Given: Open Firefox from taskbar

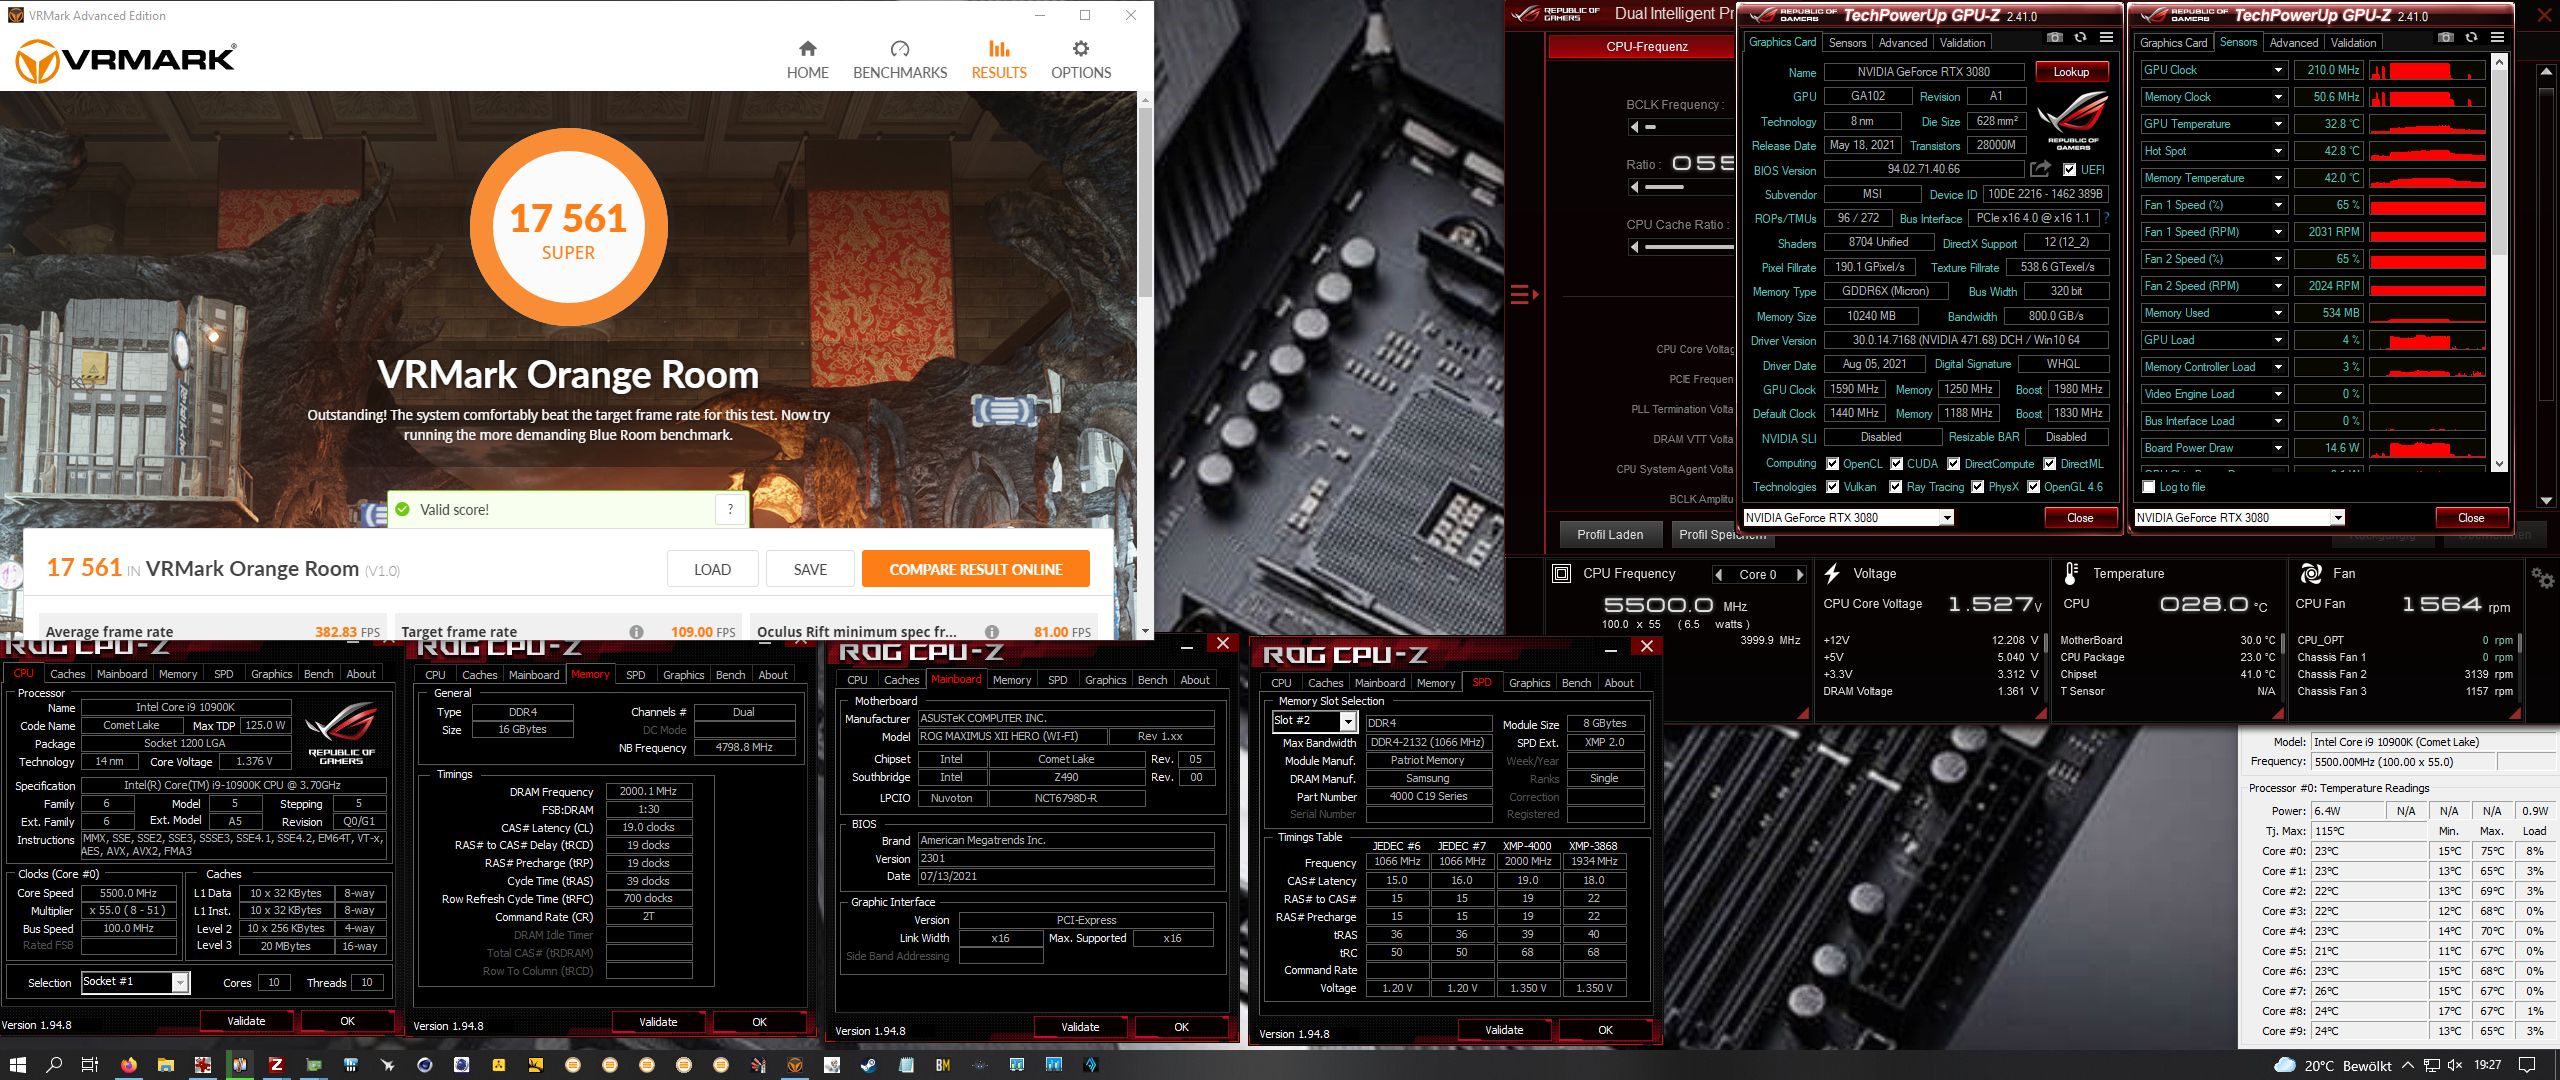Looking at the screenshot, I should 128,1065.
